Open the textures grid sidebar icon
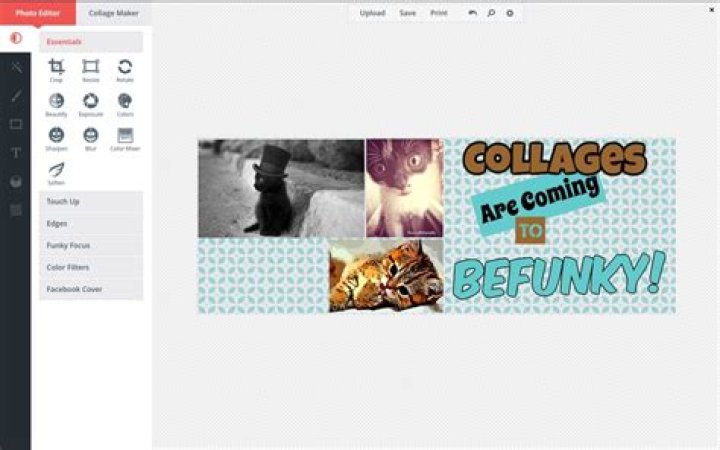 [16, 210]
